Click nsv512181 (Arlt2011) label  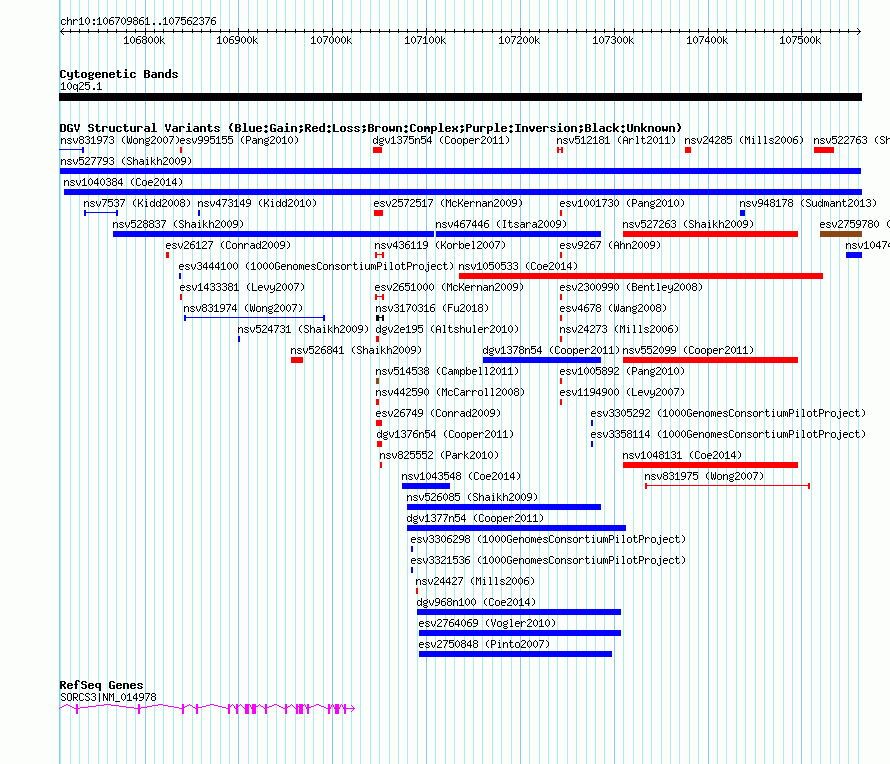point(616,140)
